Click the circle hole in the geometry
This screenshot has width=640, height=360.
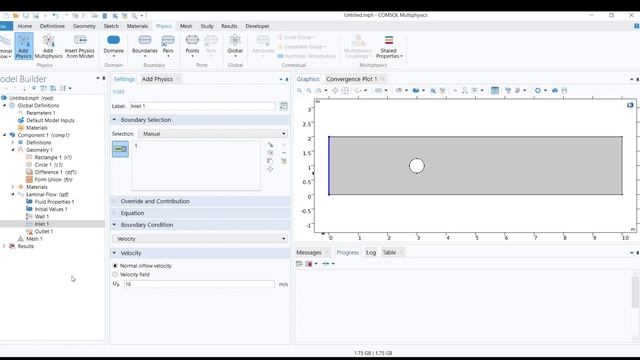(417, 166)
